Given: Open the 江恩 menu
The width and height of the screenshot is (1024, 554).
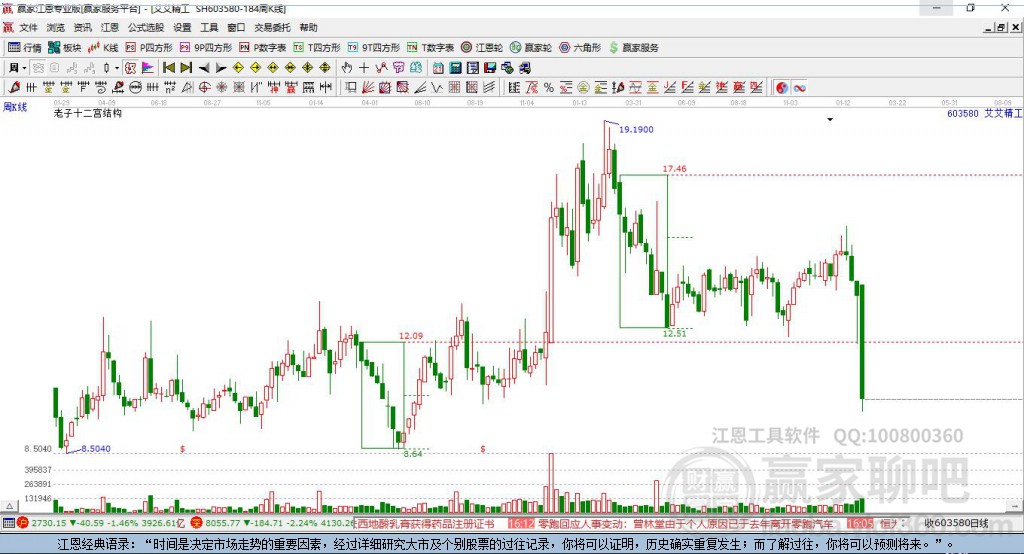Looking at the screenshot, I should [x=110, y=27].
